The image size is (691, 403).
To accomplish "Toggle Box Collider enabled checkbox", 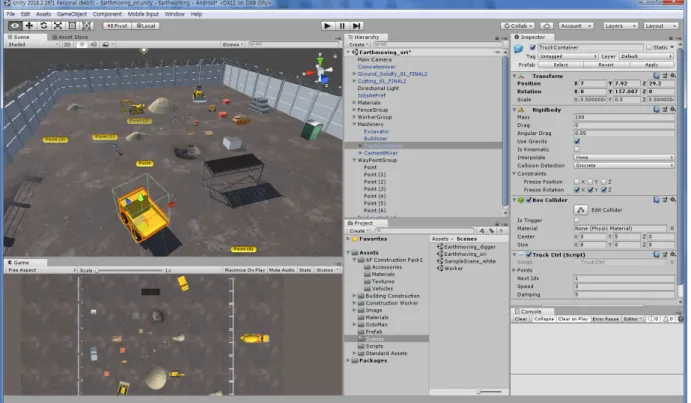I will (x=529, y=200).
